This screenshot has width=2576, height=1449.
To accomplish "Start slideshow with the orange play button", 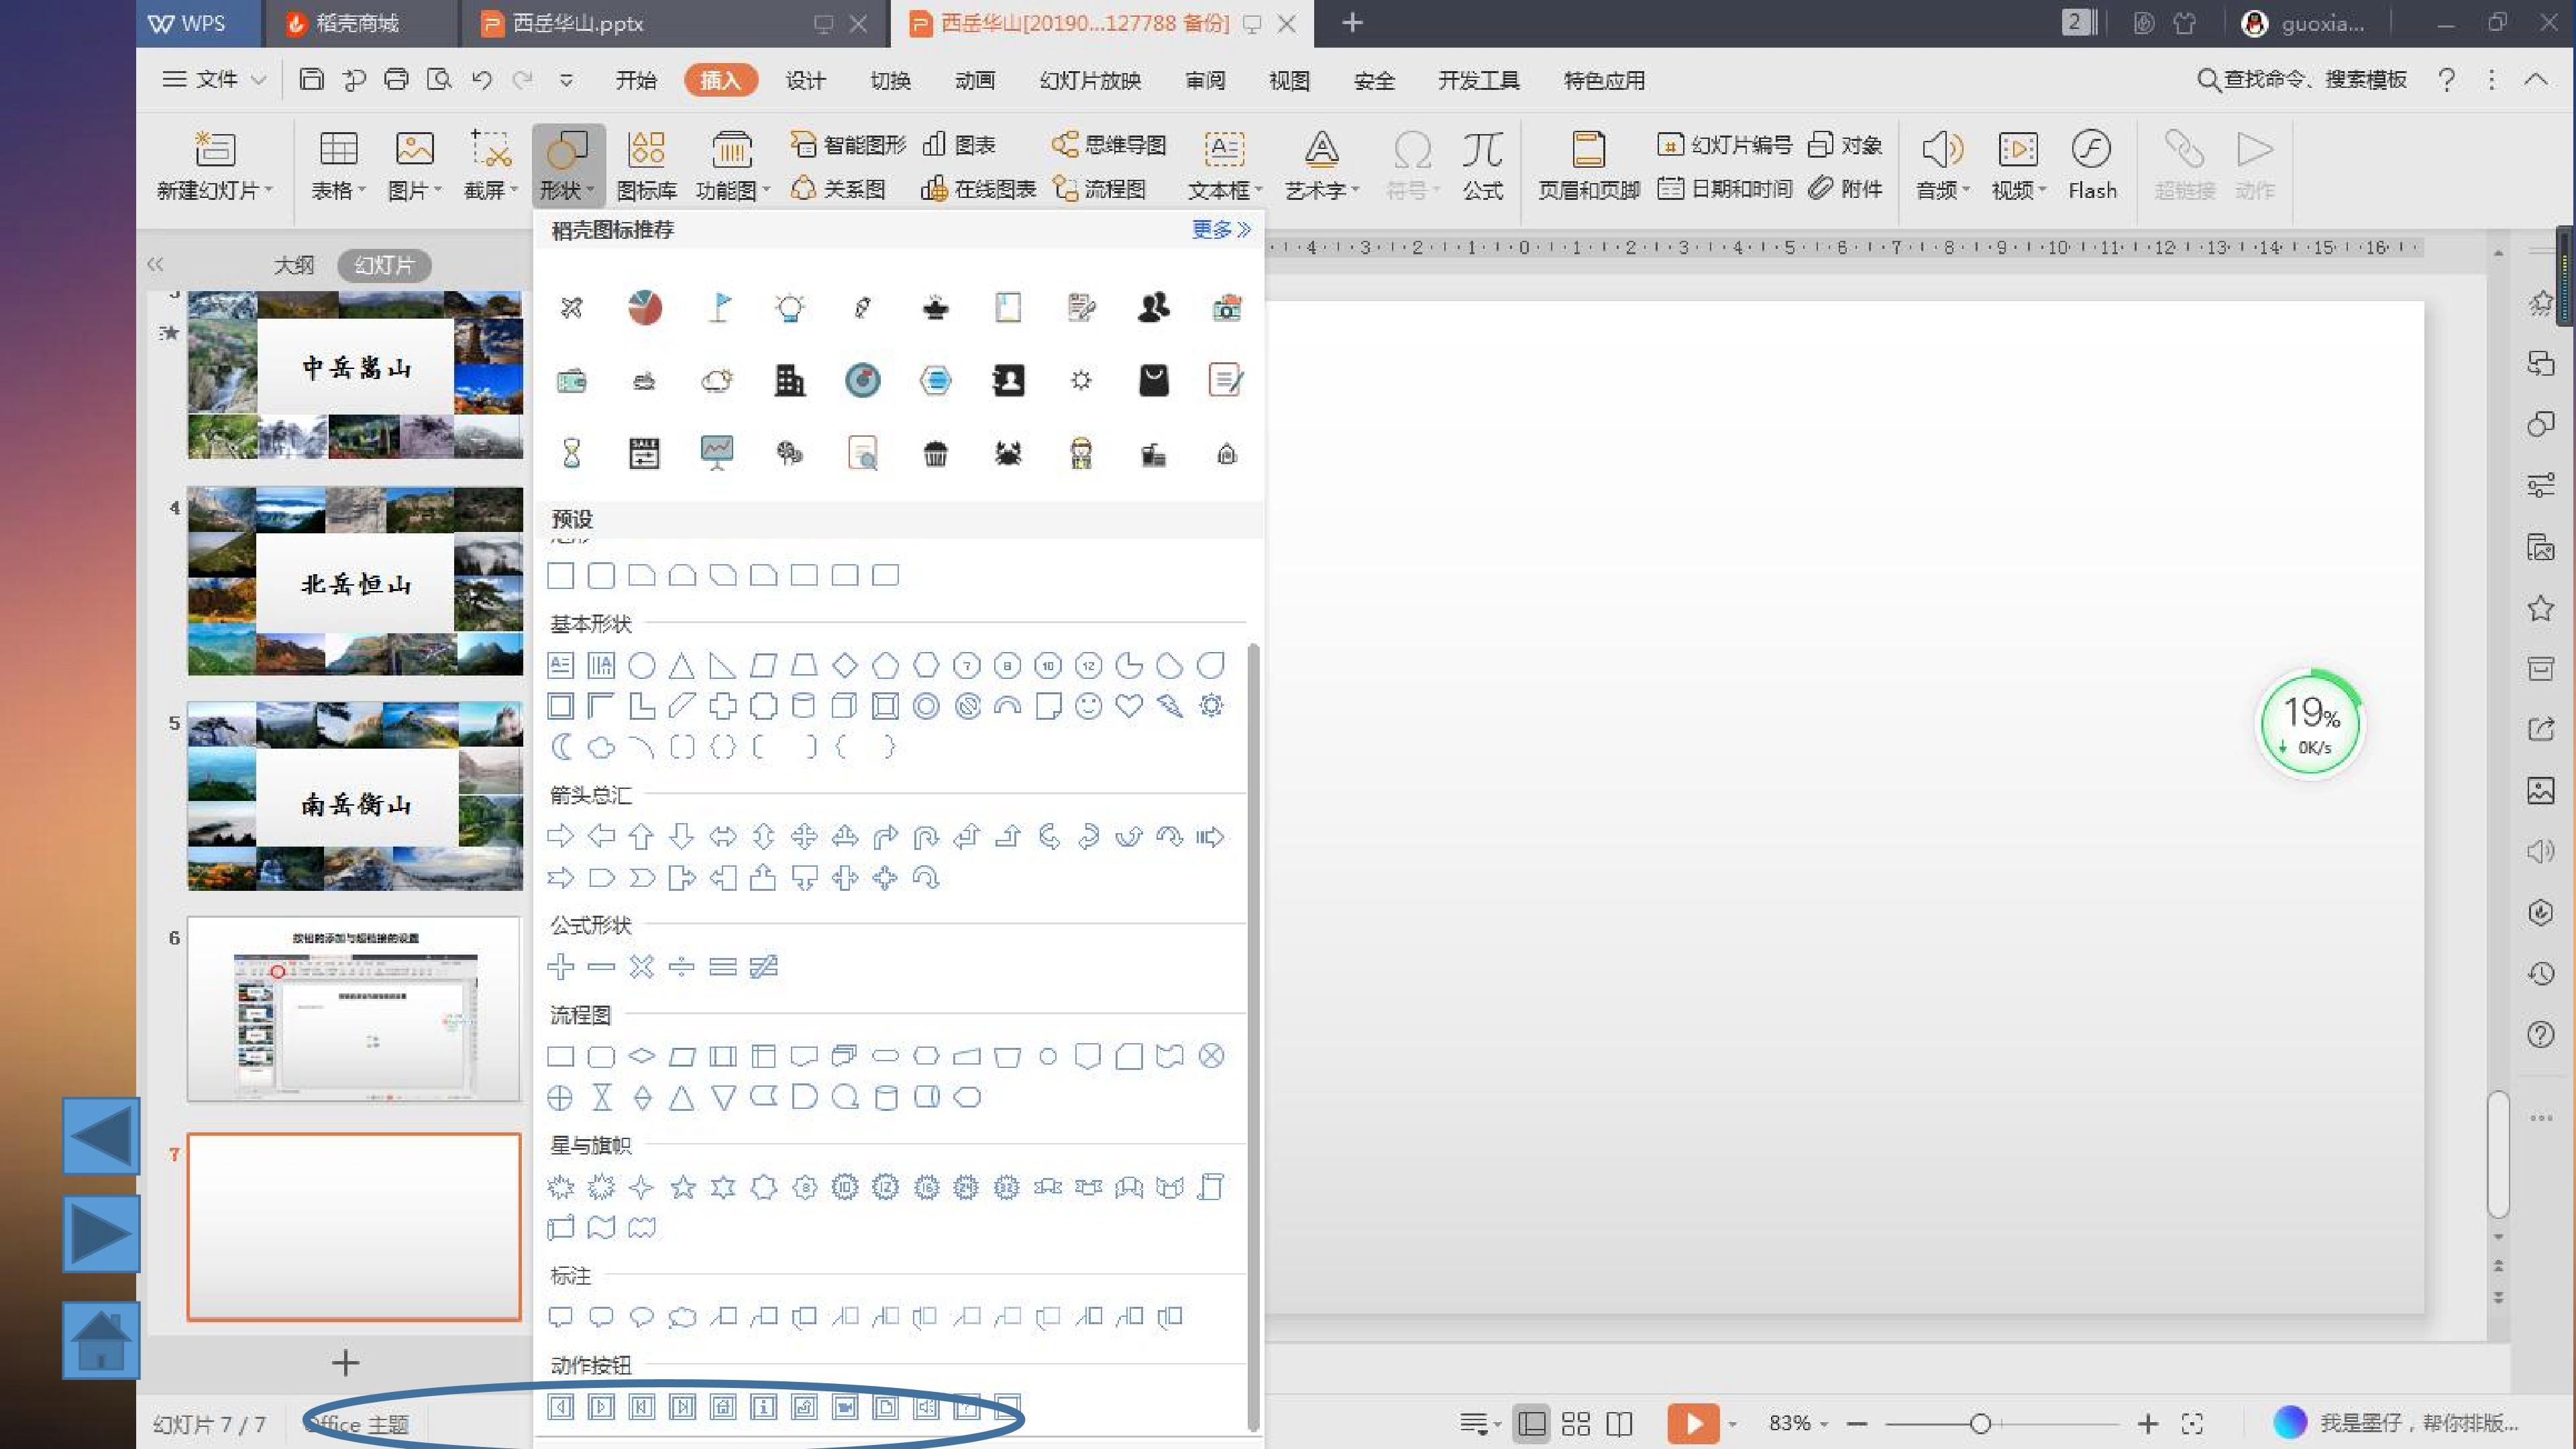I will (1693, 1423).
